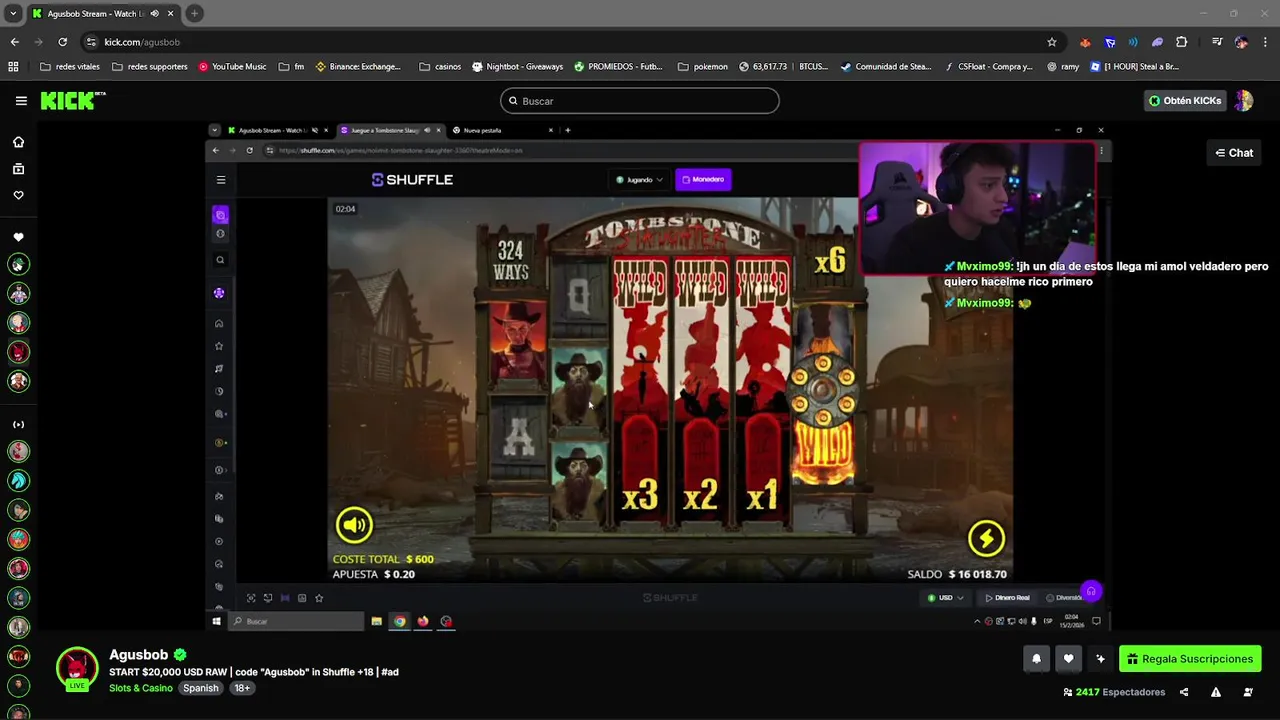Click the address bar with kick.com/agusbob
This screenshot has width=1280, height=720.
tap(570, 42)
